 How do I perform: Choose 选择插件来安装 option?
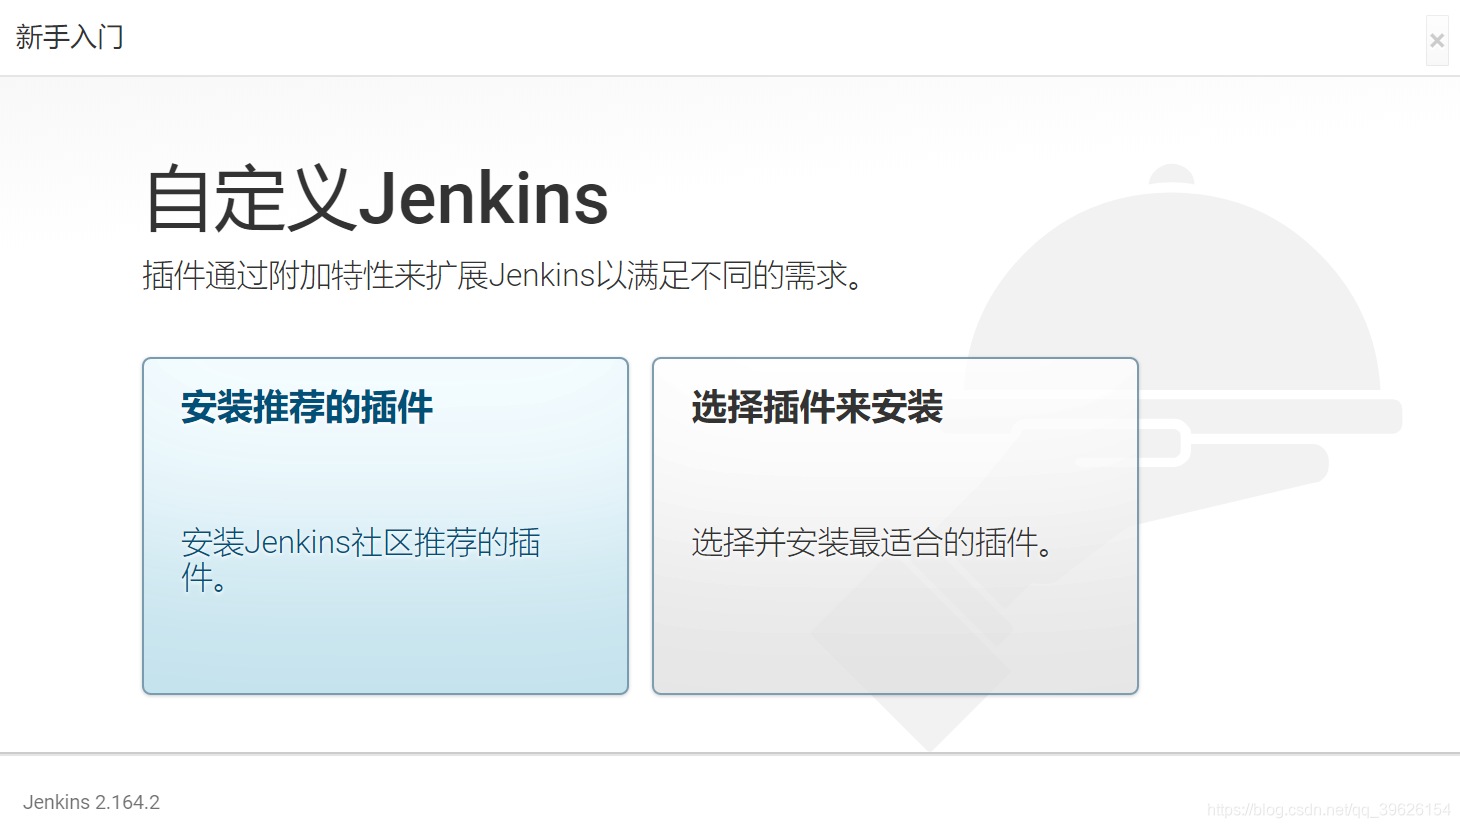[x=895, y=526]
